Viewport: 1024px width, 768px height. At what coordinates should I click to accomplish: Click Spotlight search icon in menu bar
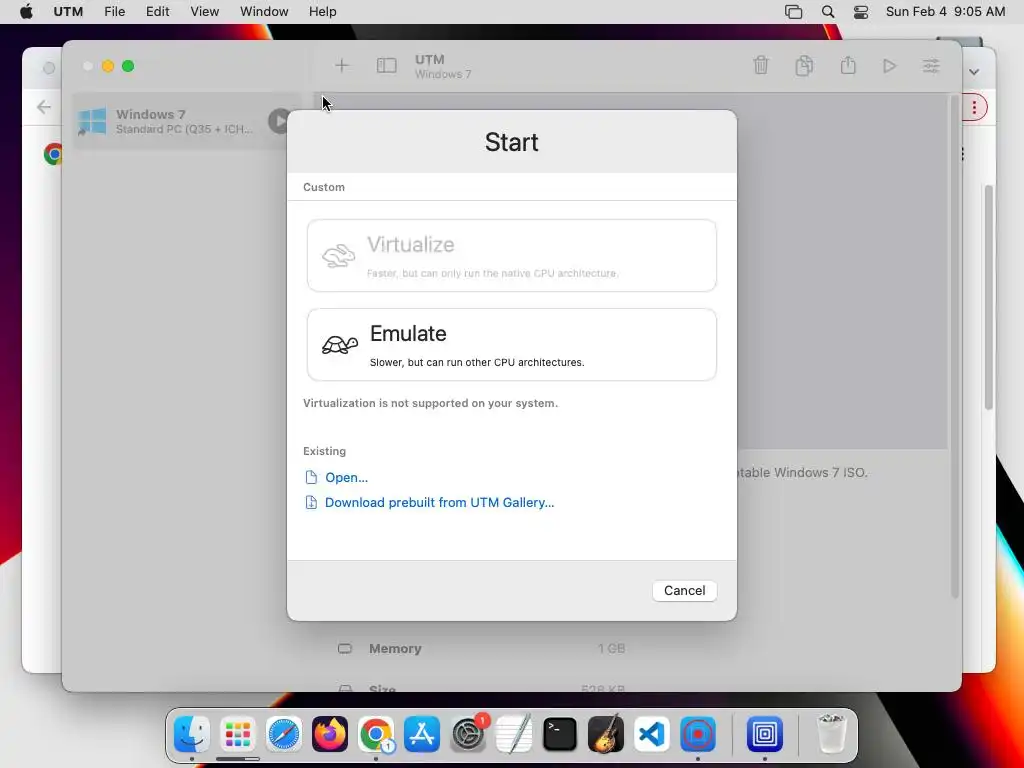coord(827,12)
